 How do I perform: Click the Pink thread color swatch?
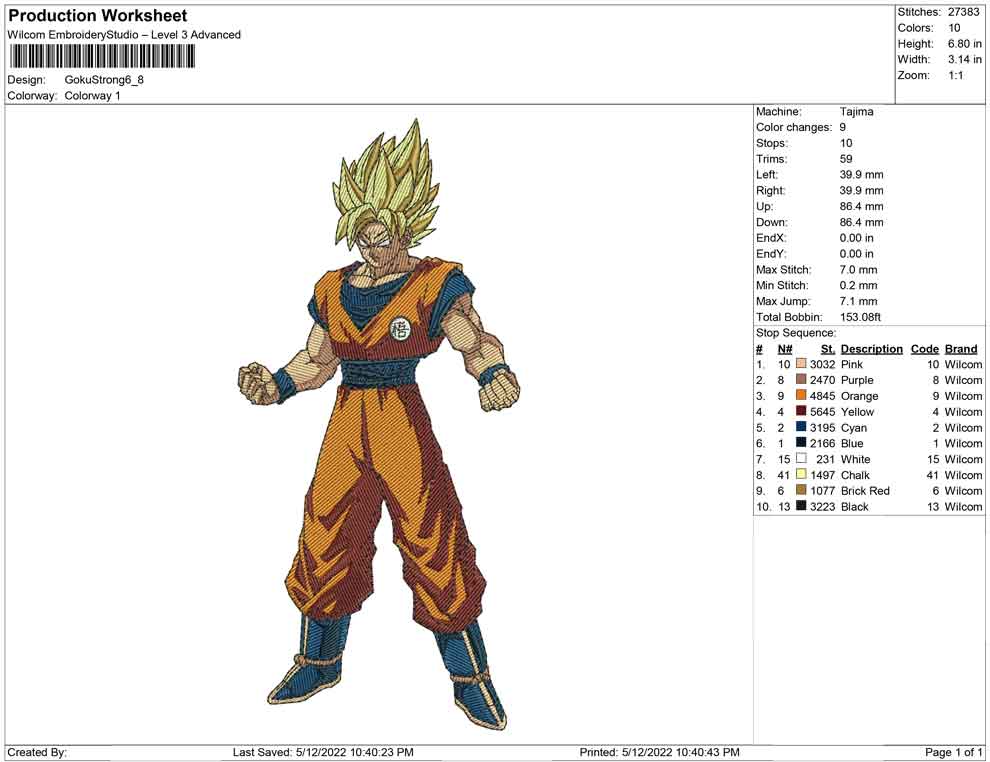(x=801, y=364)
